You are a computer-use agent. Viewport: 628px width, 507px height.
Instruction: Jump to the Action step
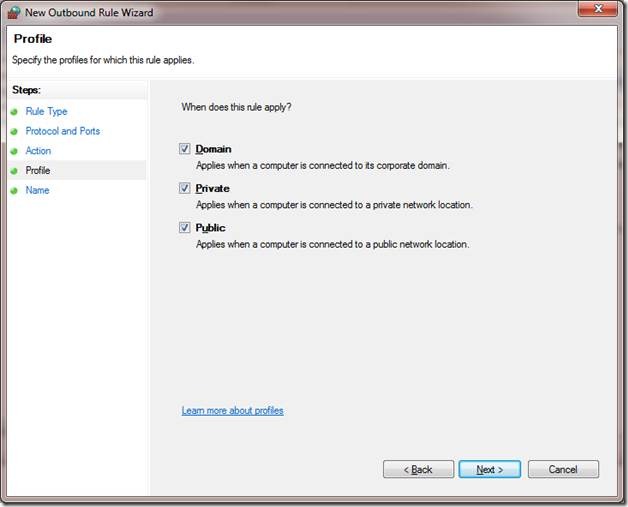pos(38,151)
